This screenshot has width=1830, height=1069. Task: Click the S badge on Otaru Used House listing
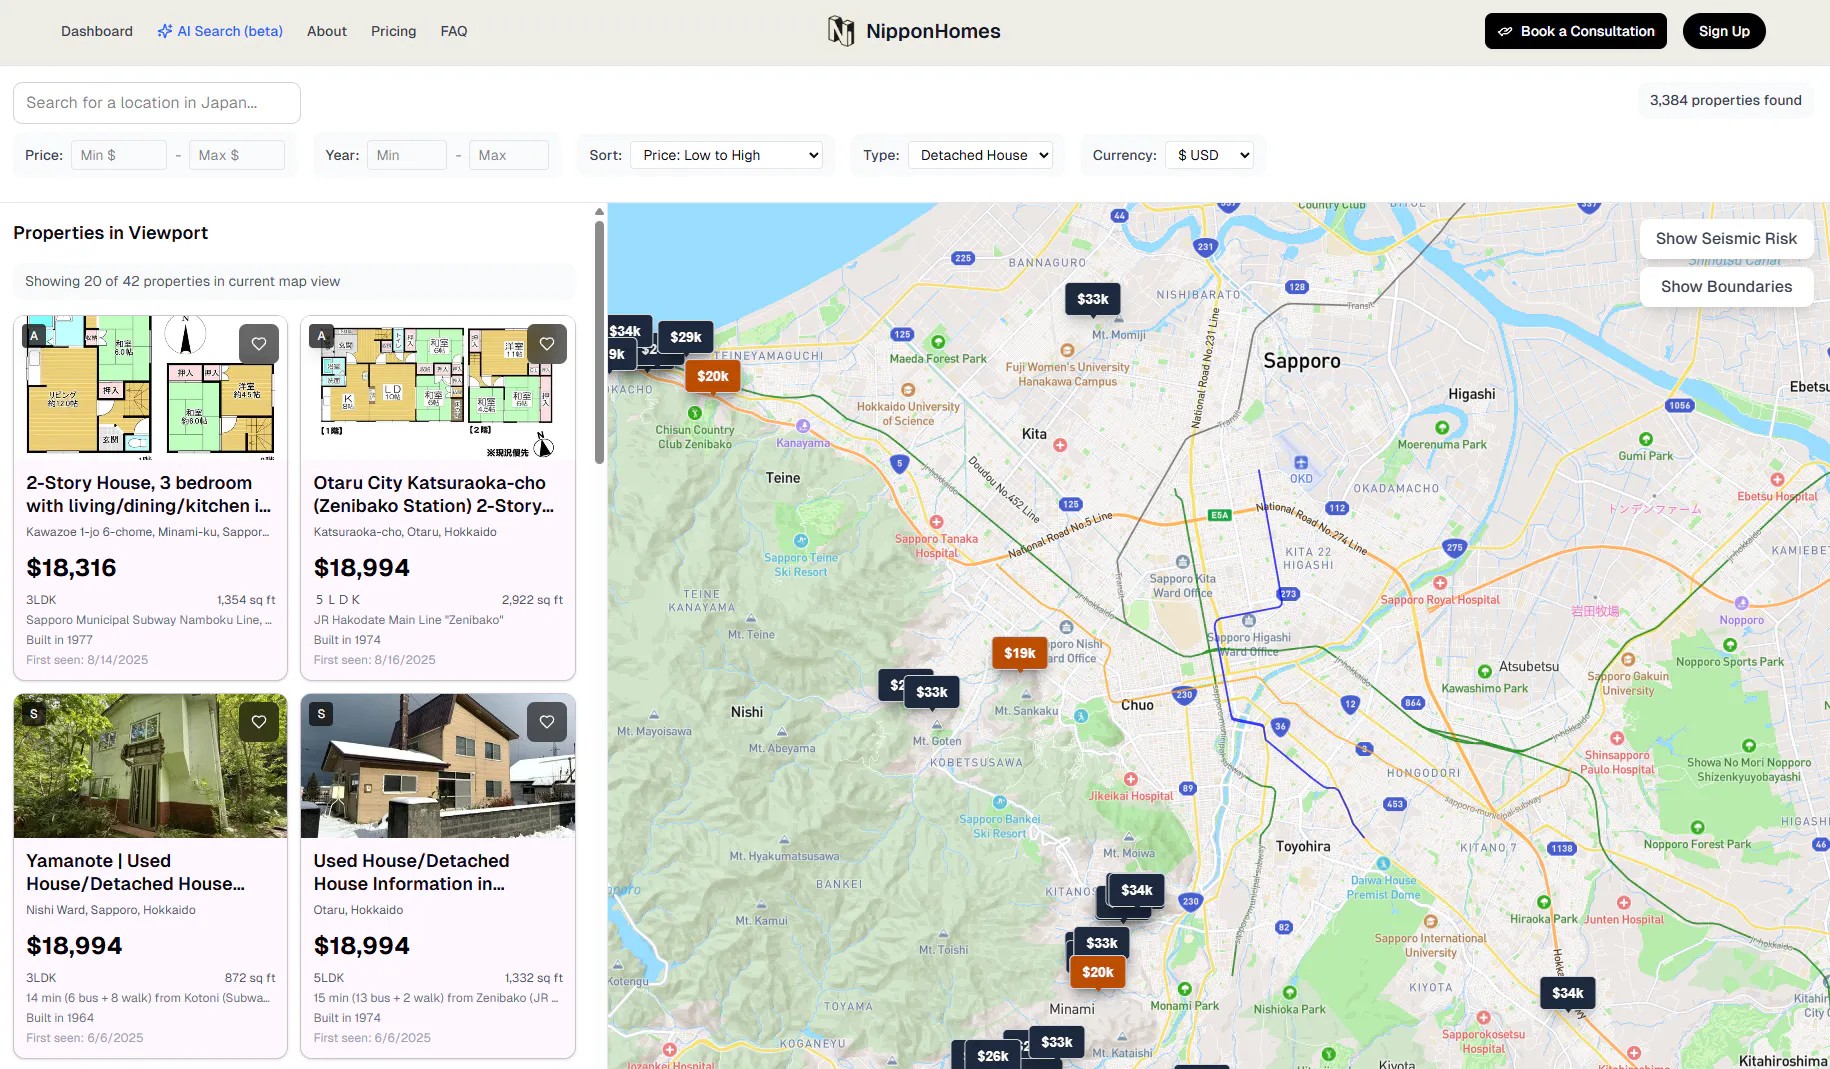pos(321,714)
